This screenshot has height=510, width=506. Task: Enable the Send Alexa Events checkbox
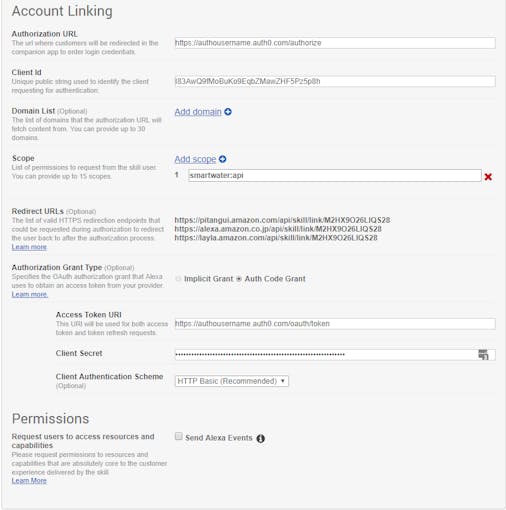click(x=179, y=436)
